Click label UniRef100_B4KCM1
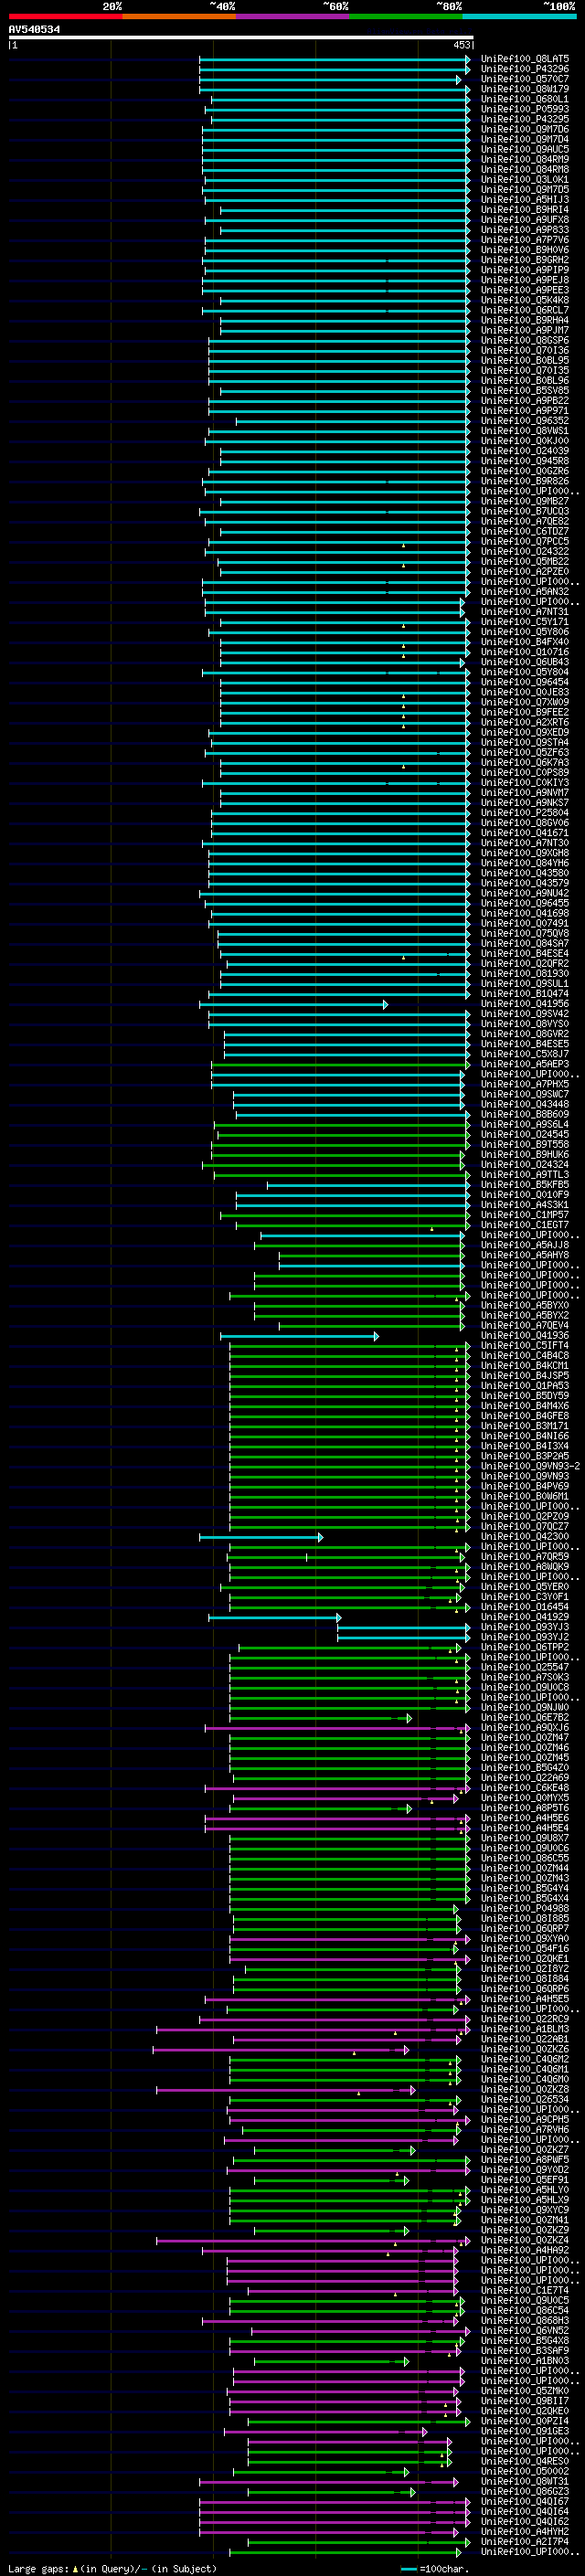585x2576 pixels. [x=525, y=1365]
